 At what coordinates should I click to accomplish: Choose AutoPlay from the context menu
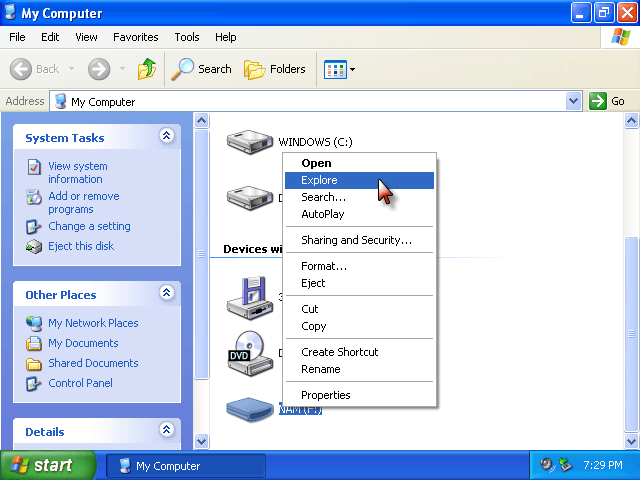[x=359, y=214]
